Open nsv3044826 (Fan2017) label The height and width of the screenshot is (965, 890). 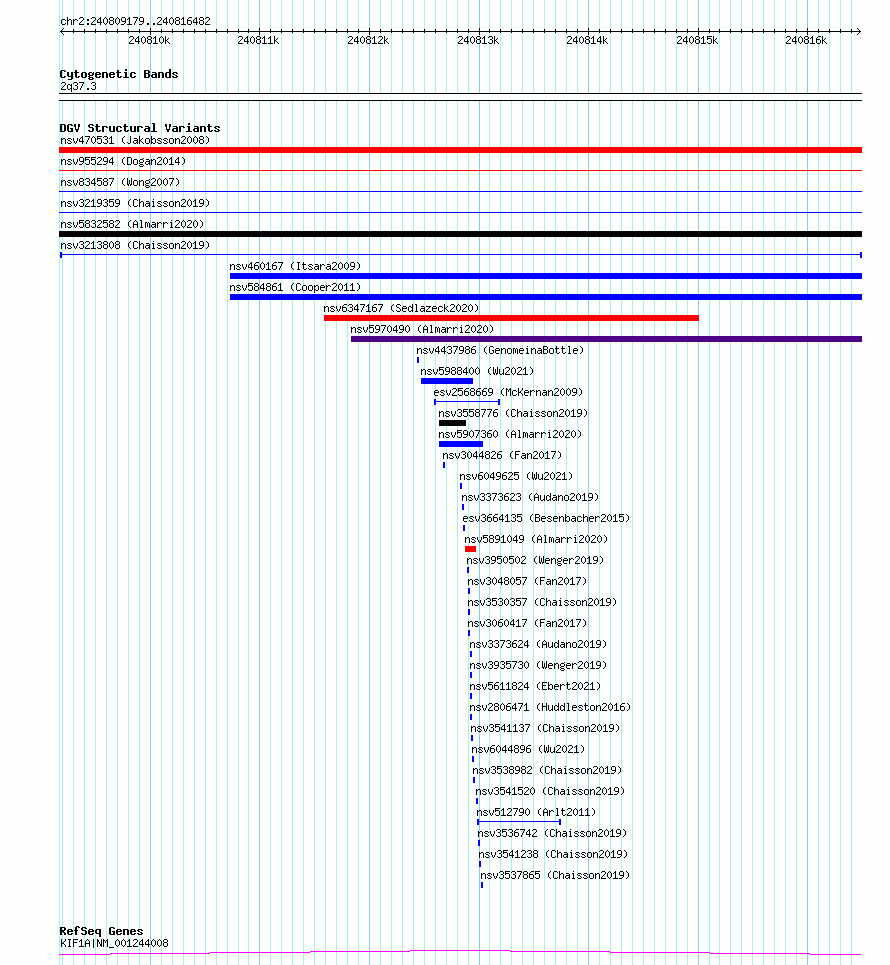click(502, 454)
